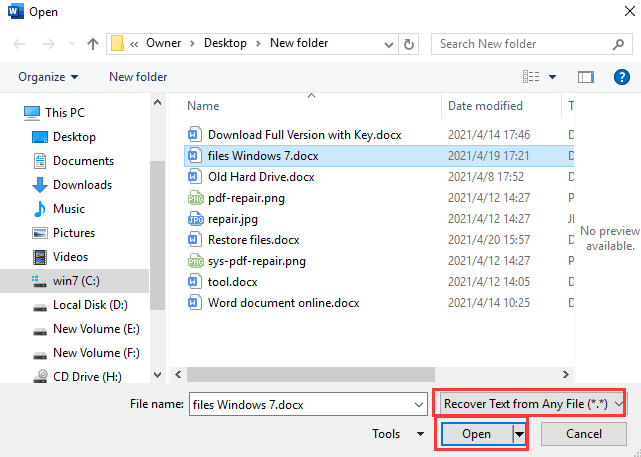This screenshot has height=457, width=641.
Task: Select the repair.jpg file
Action: (x=232, y=219)
